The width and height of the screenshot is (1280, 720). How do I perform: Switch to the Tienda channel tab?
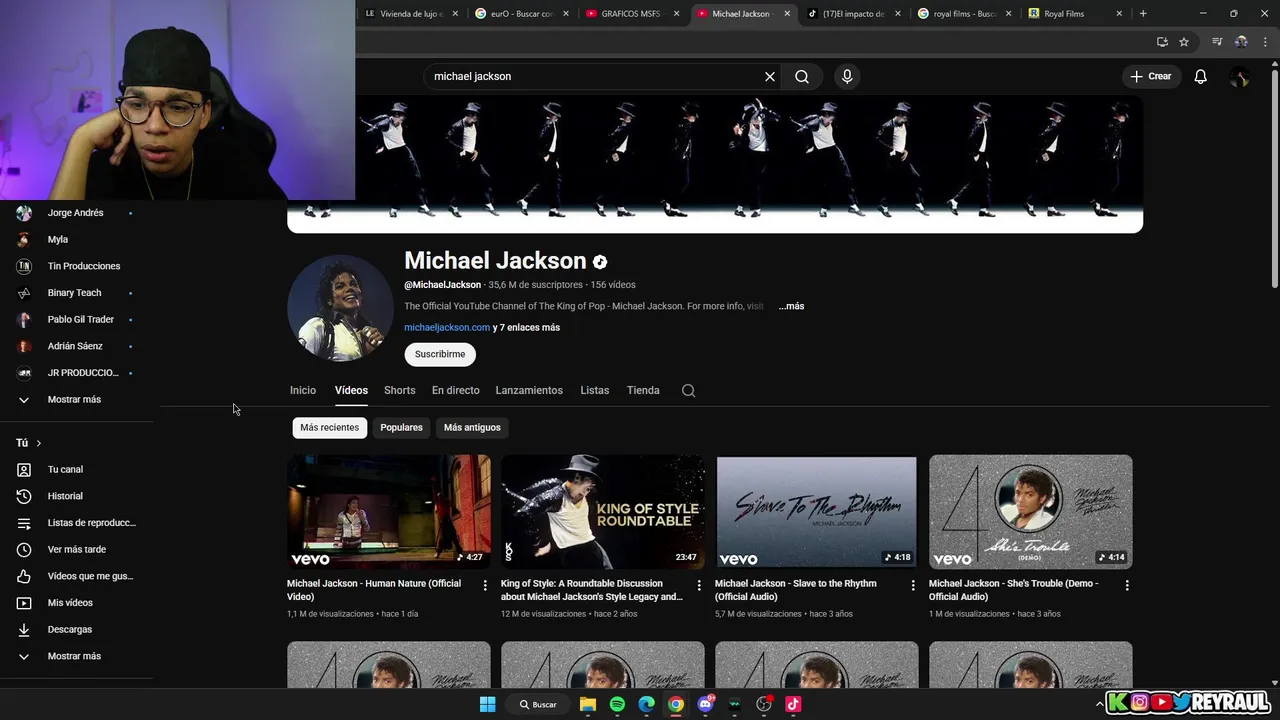click(x=643, y=391)
